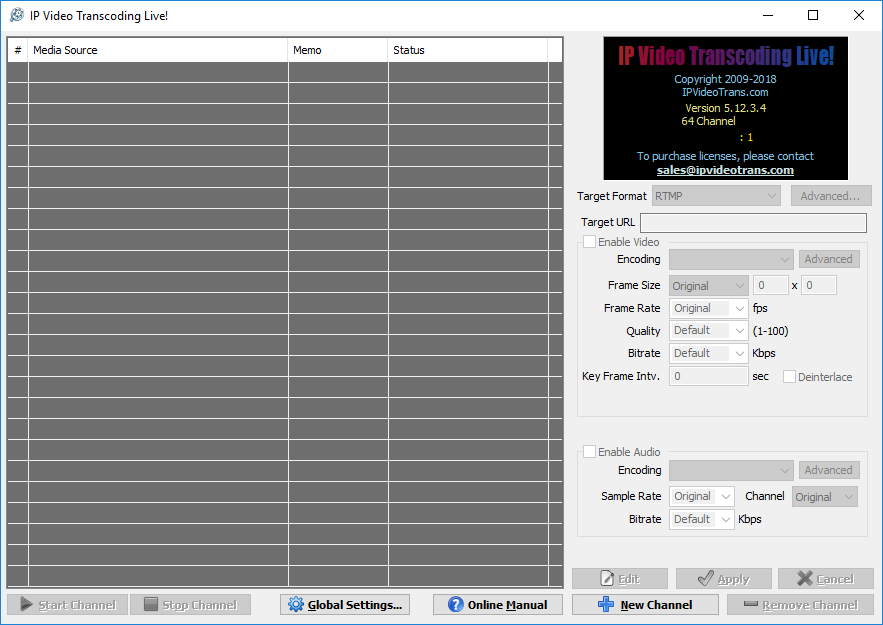Screen dimensions: 883x625
Task: Click the Cancel X icon
Action: tap(806, 579)
